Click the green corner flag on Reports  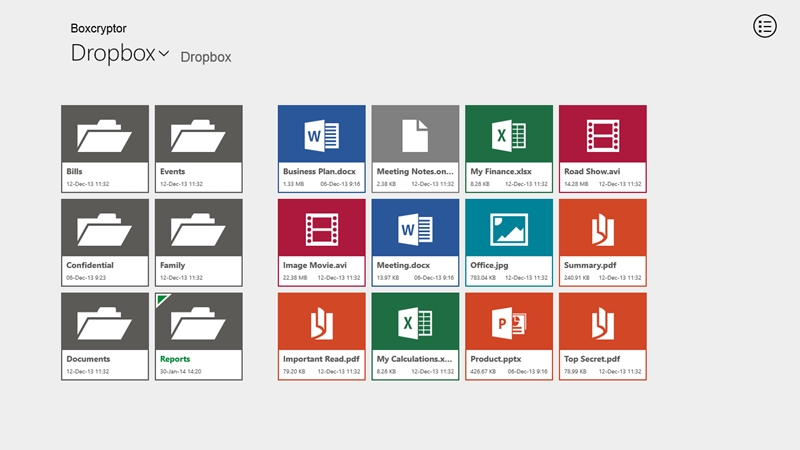coord(162,299)
